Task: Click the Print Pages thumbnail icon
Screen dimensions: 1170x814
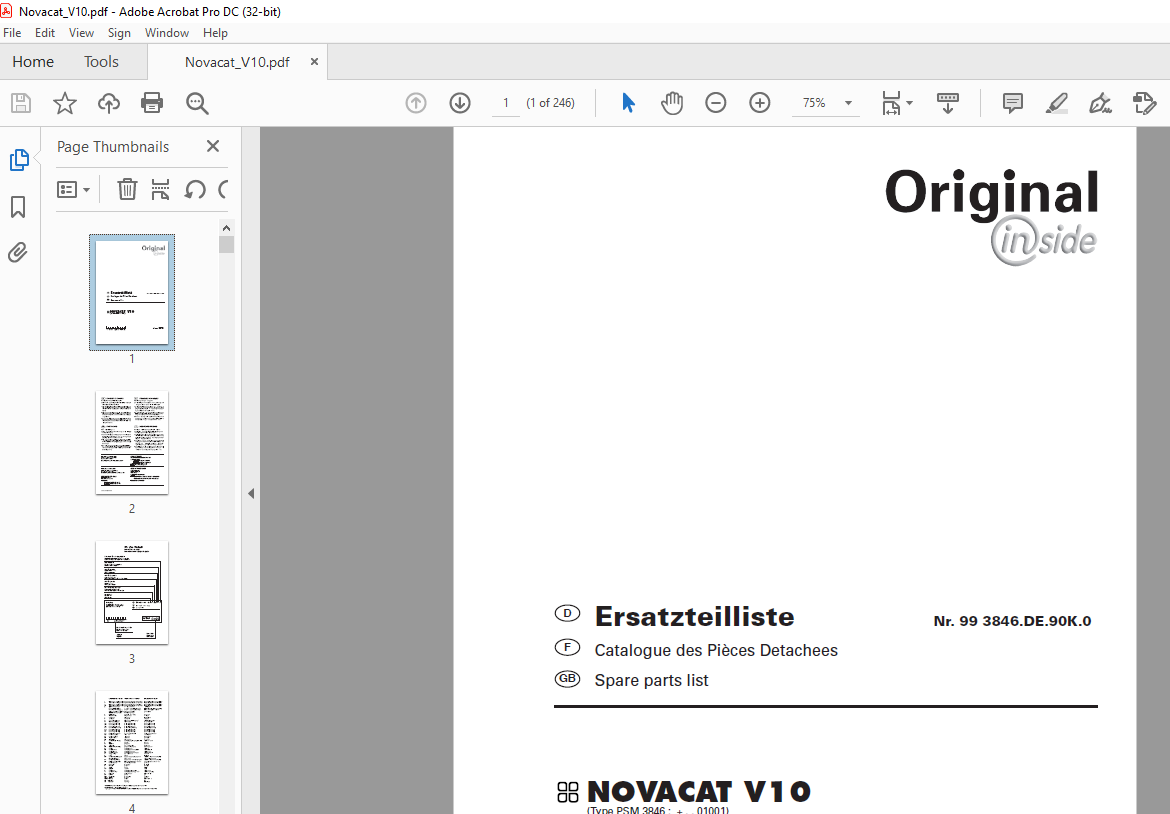Action: coord(160,190)
